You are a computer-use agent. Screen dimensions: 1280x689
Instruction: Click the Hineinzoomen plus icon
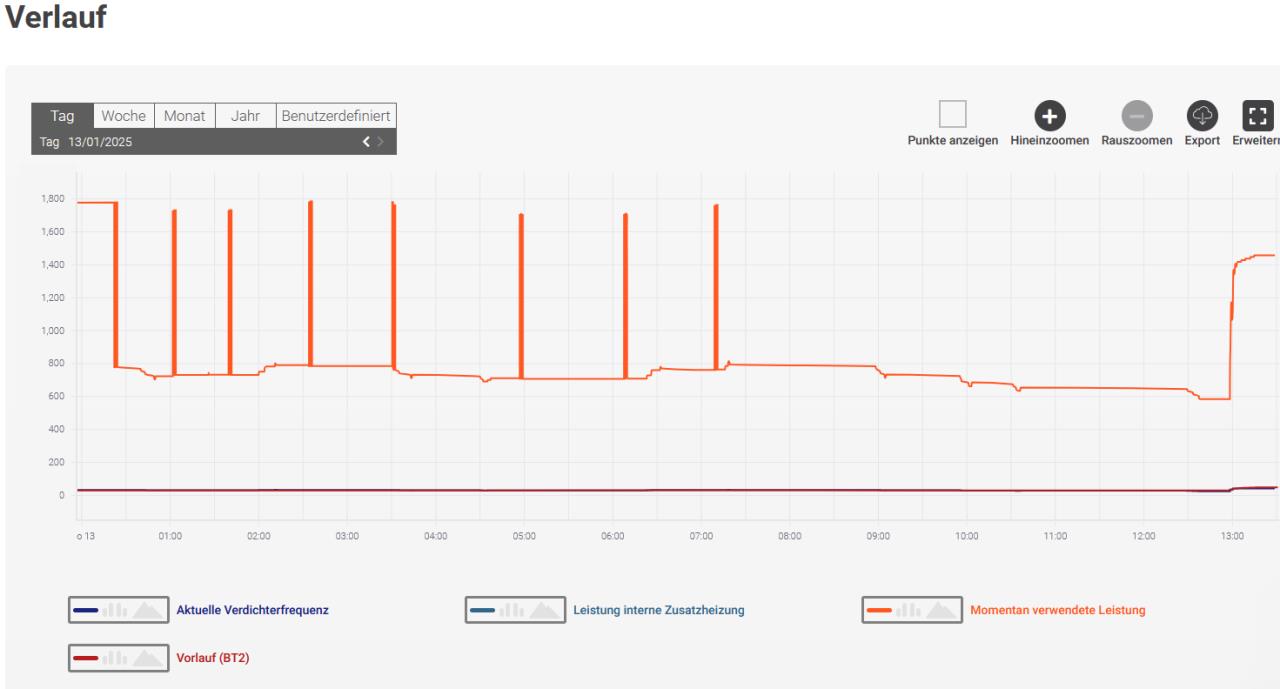[x=1049, y=116]
